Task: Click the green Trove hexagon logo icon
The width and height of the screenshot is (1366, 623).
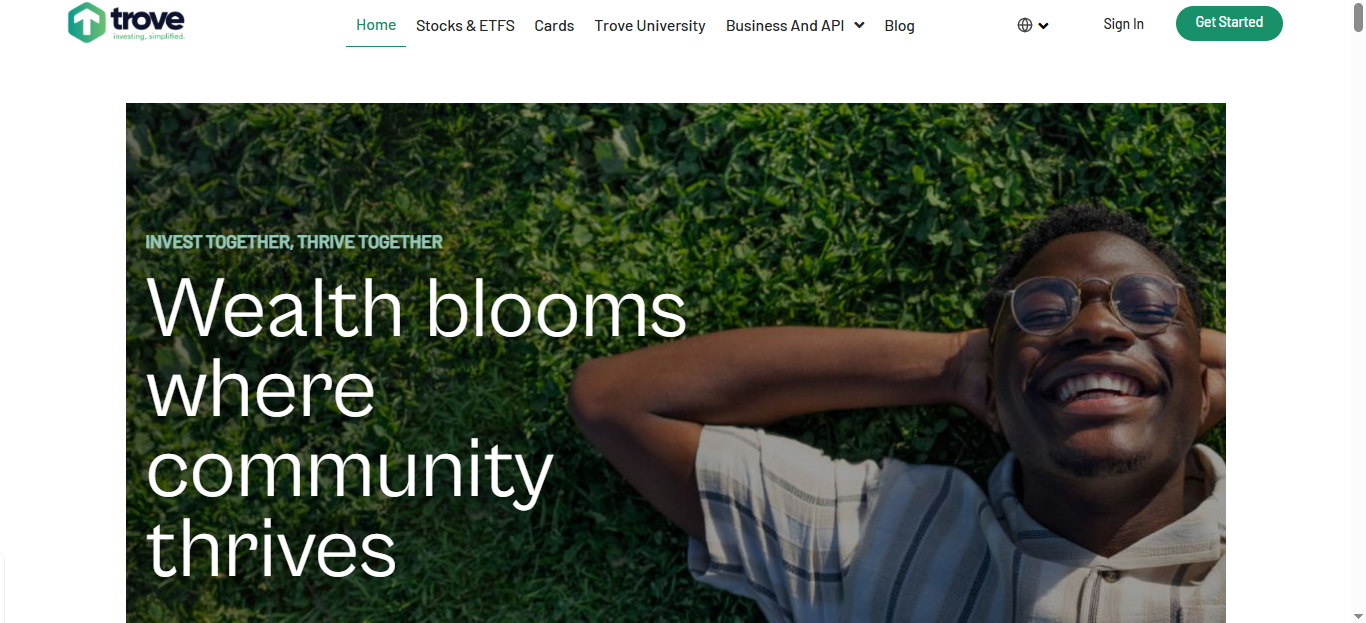Action: click(87, 22)
